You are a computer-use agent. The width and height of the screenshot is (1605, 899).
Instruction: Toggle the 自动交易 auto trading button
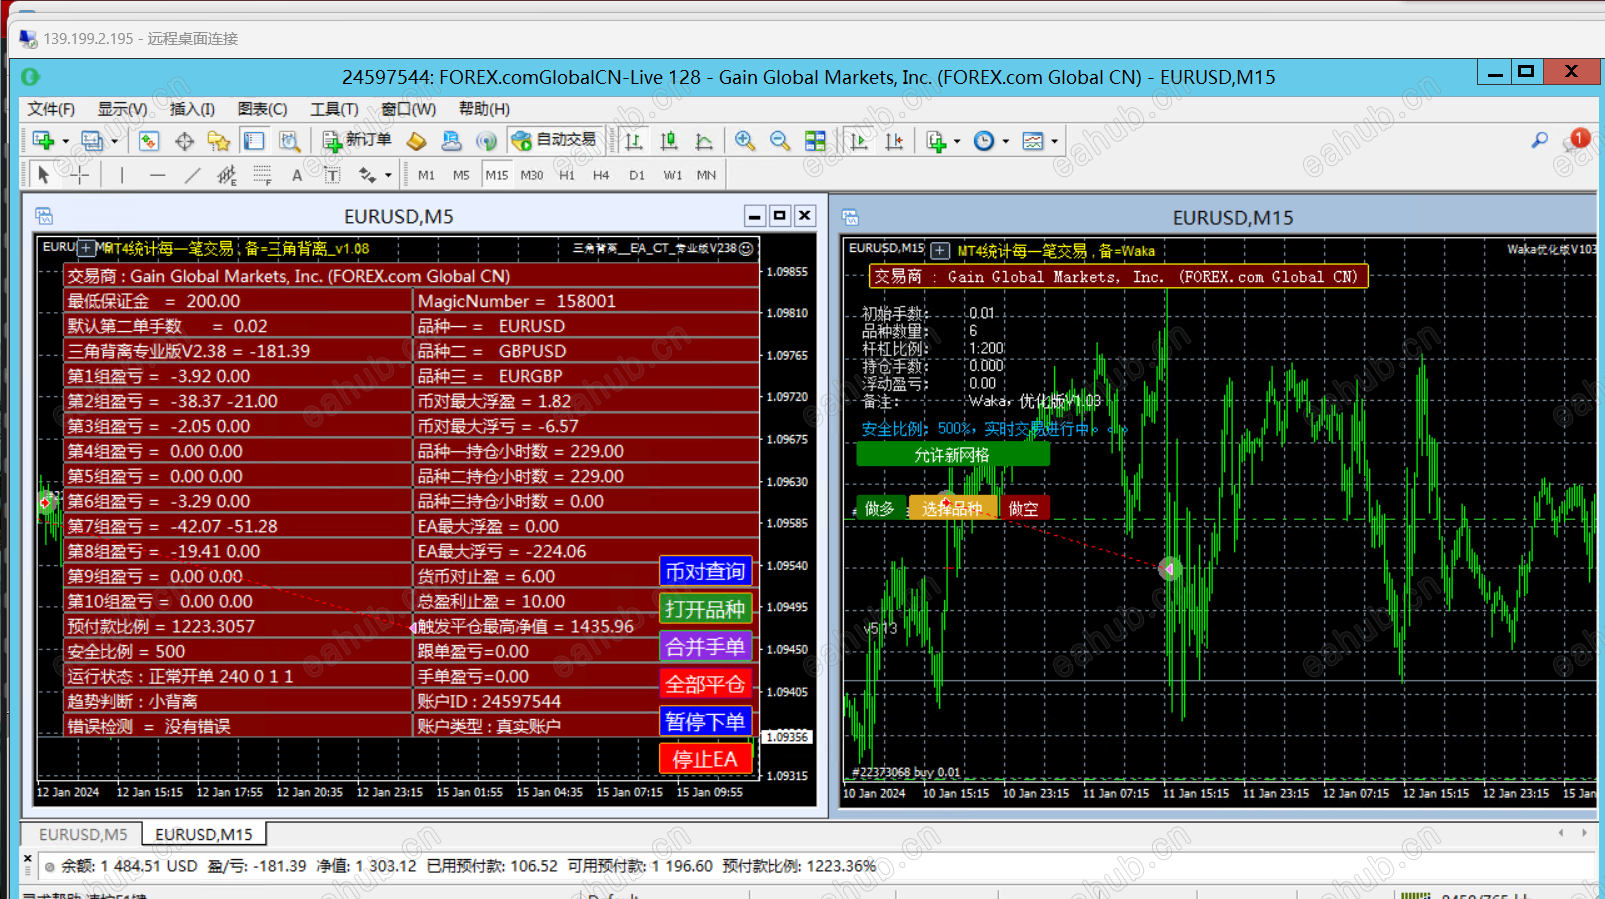pyautogui.click(x=554, y=141)
